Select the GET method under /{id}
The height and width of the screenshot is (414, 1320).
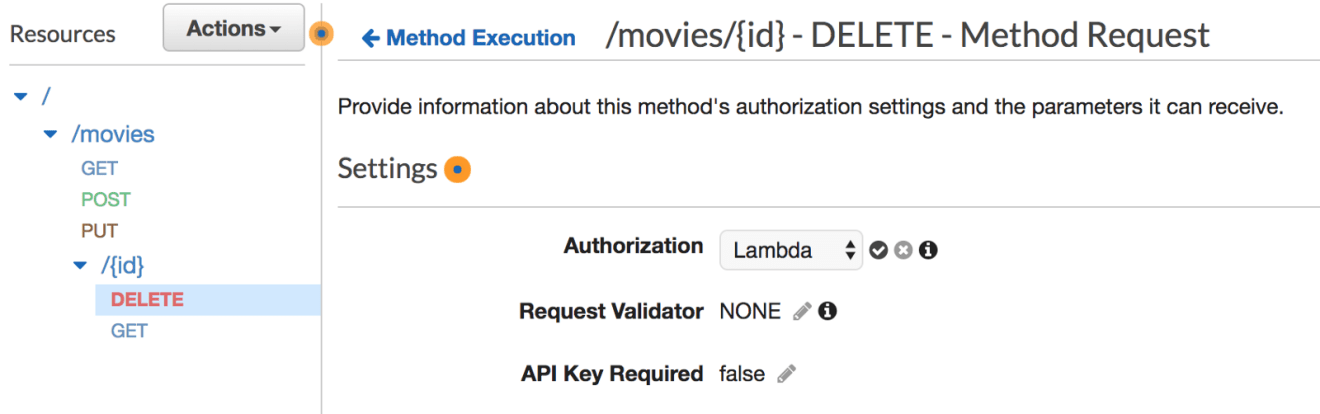(129, 330)
